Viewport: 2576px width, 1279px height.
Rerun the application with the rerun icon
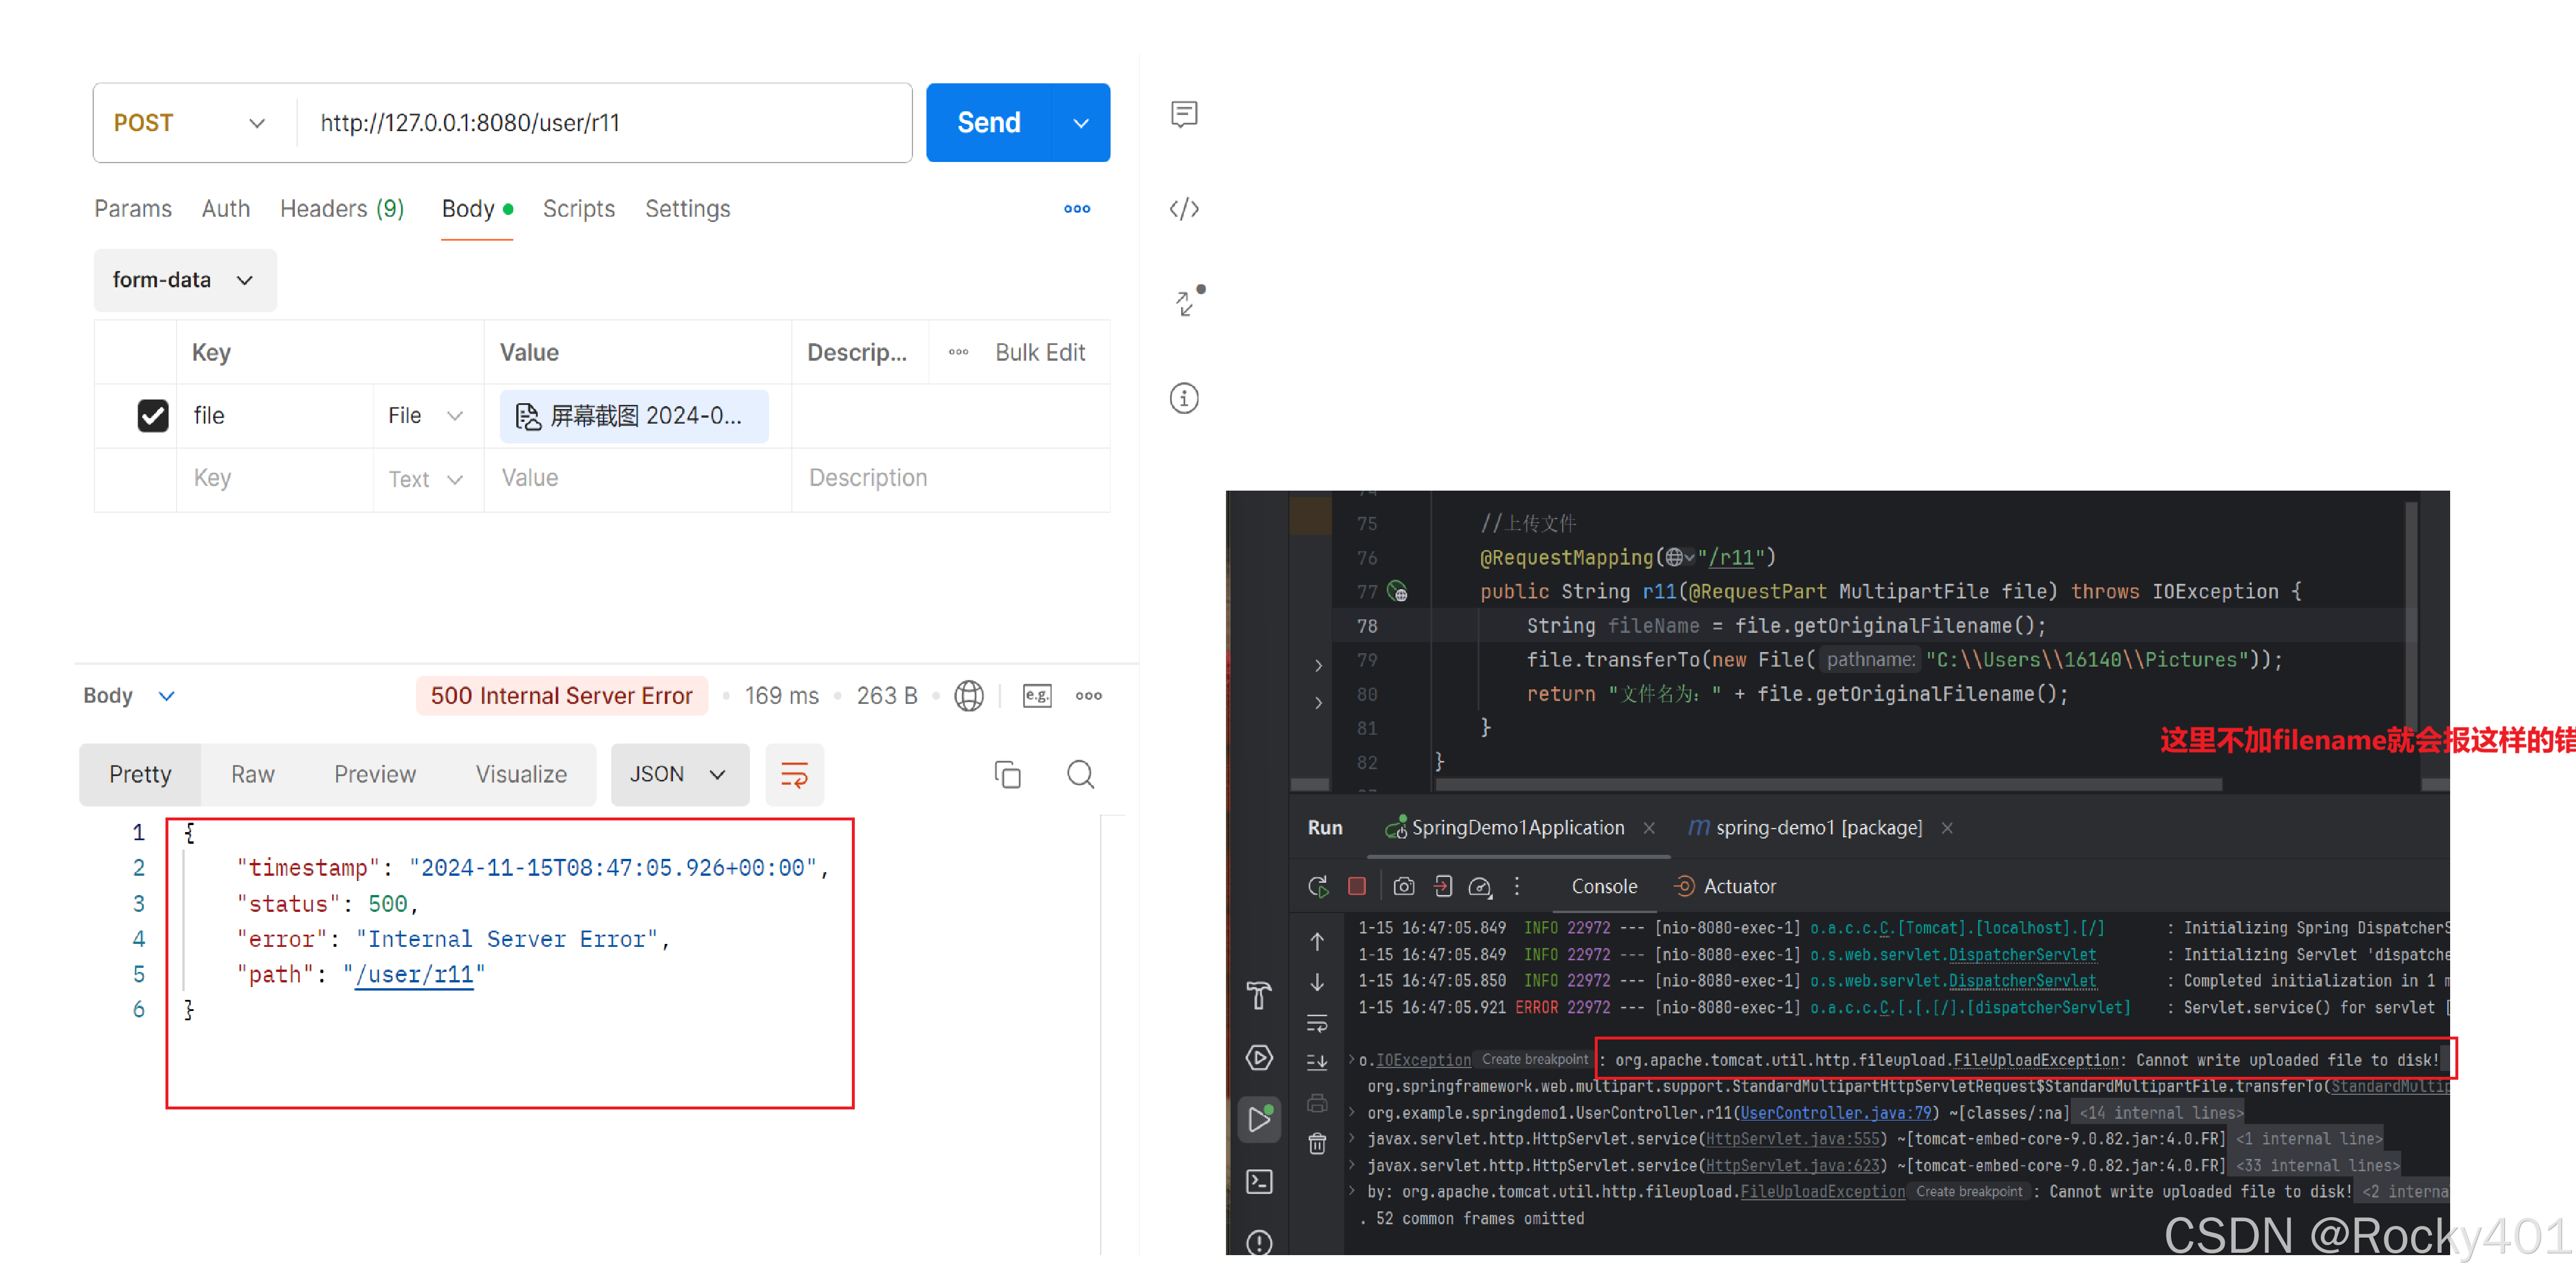click(1318, 886)
